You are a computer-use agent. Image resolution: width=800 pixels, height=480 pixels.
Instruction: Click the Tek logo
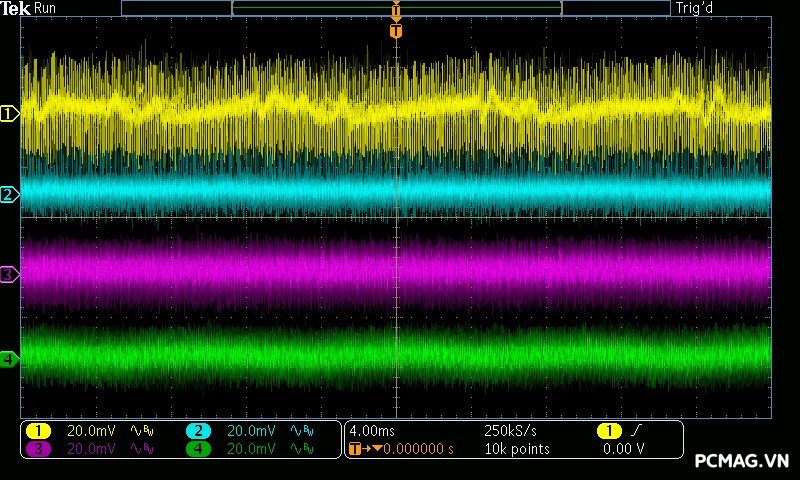click(x=16, y=8)
